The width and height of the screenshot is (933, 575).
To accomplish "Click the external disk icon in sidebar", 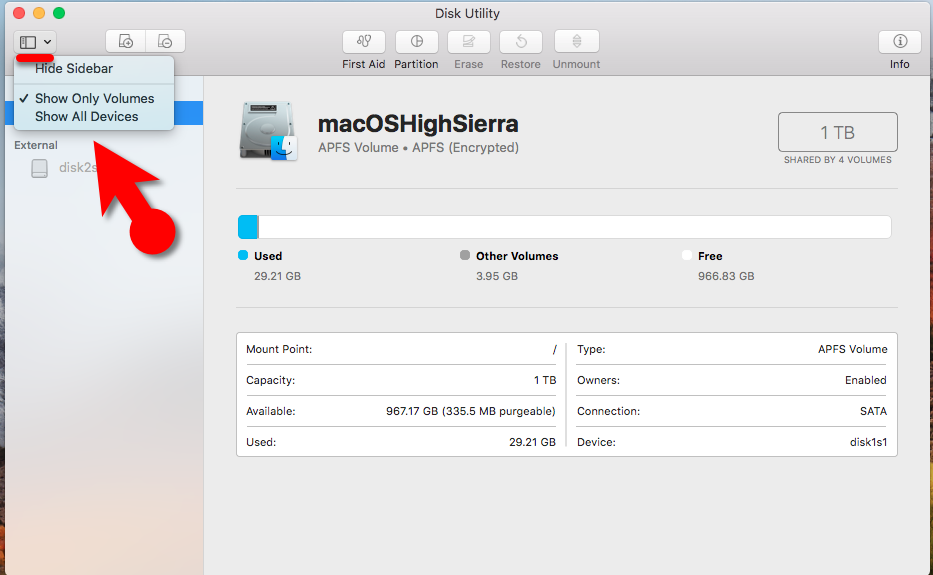I will [x=39, y=168].
